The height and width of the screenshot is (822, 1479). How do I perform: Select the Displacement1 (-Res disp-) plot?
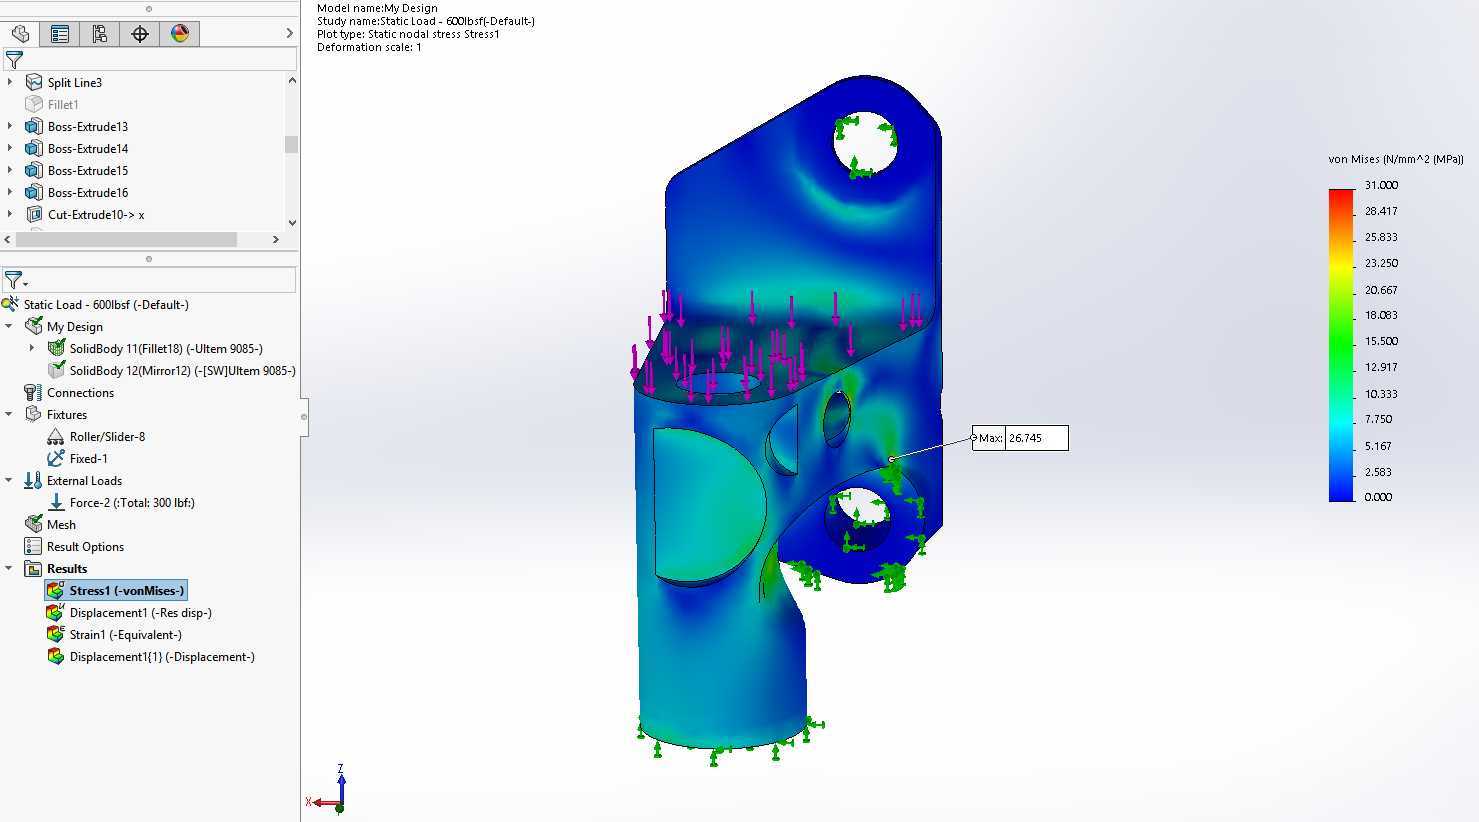130,612
